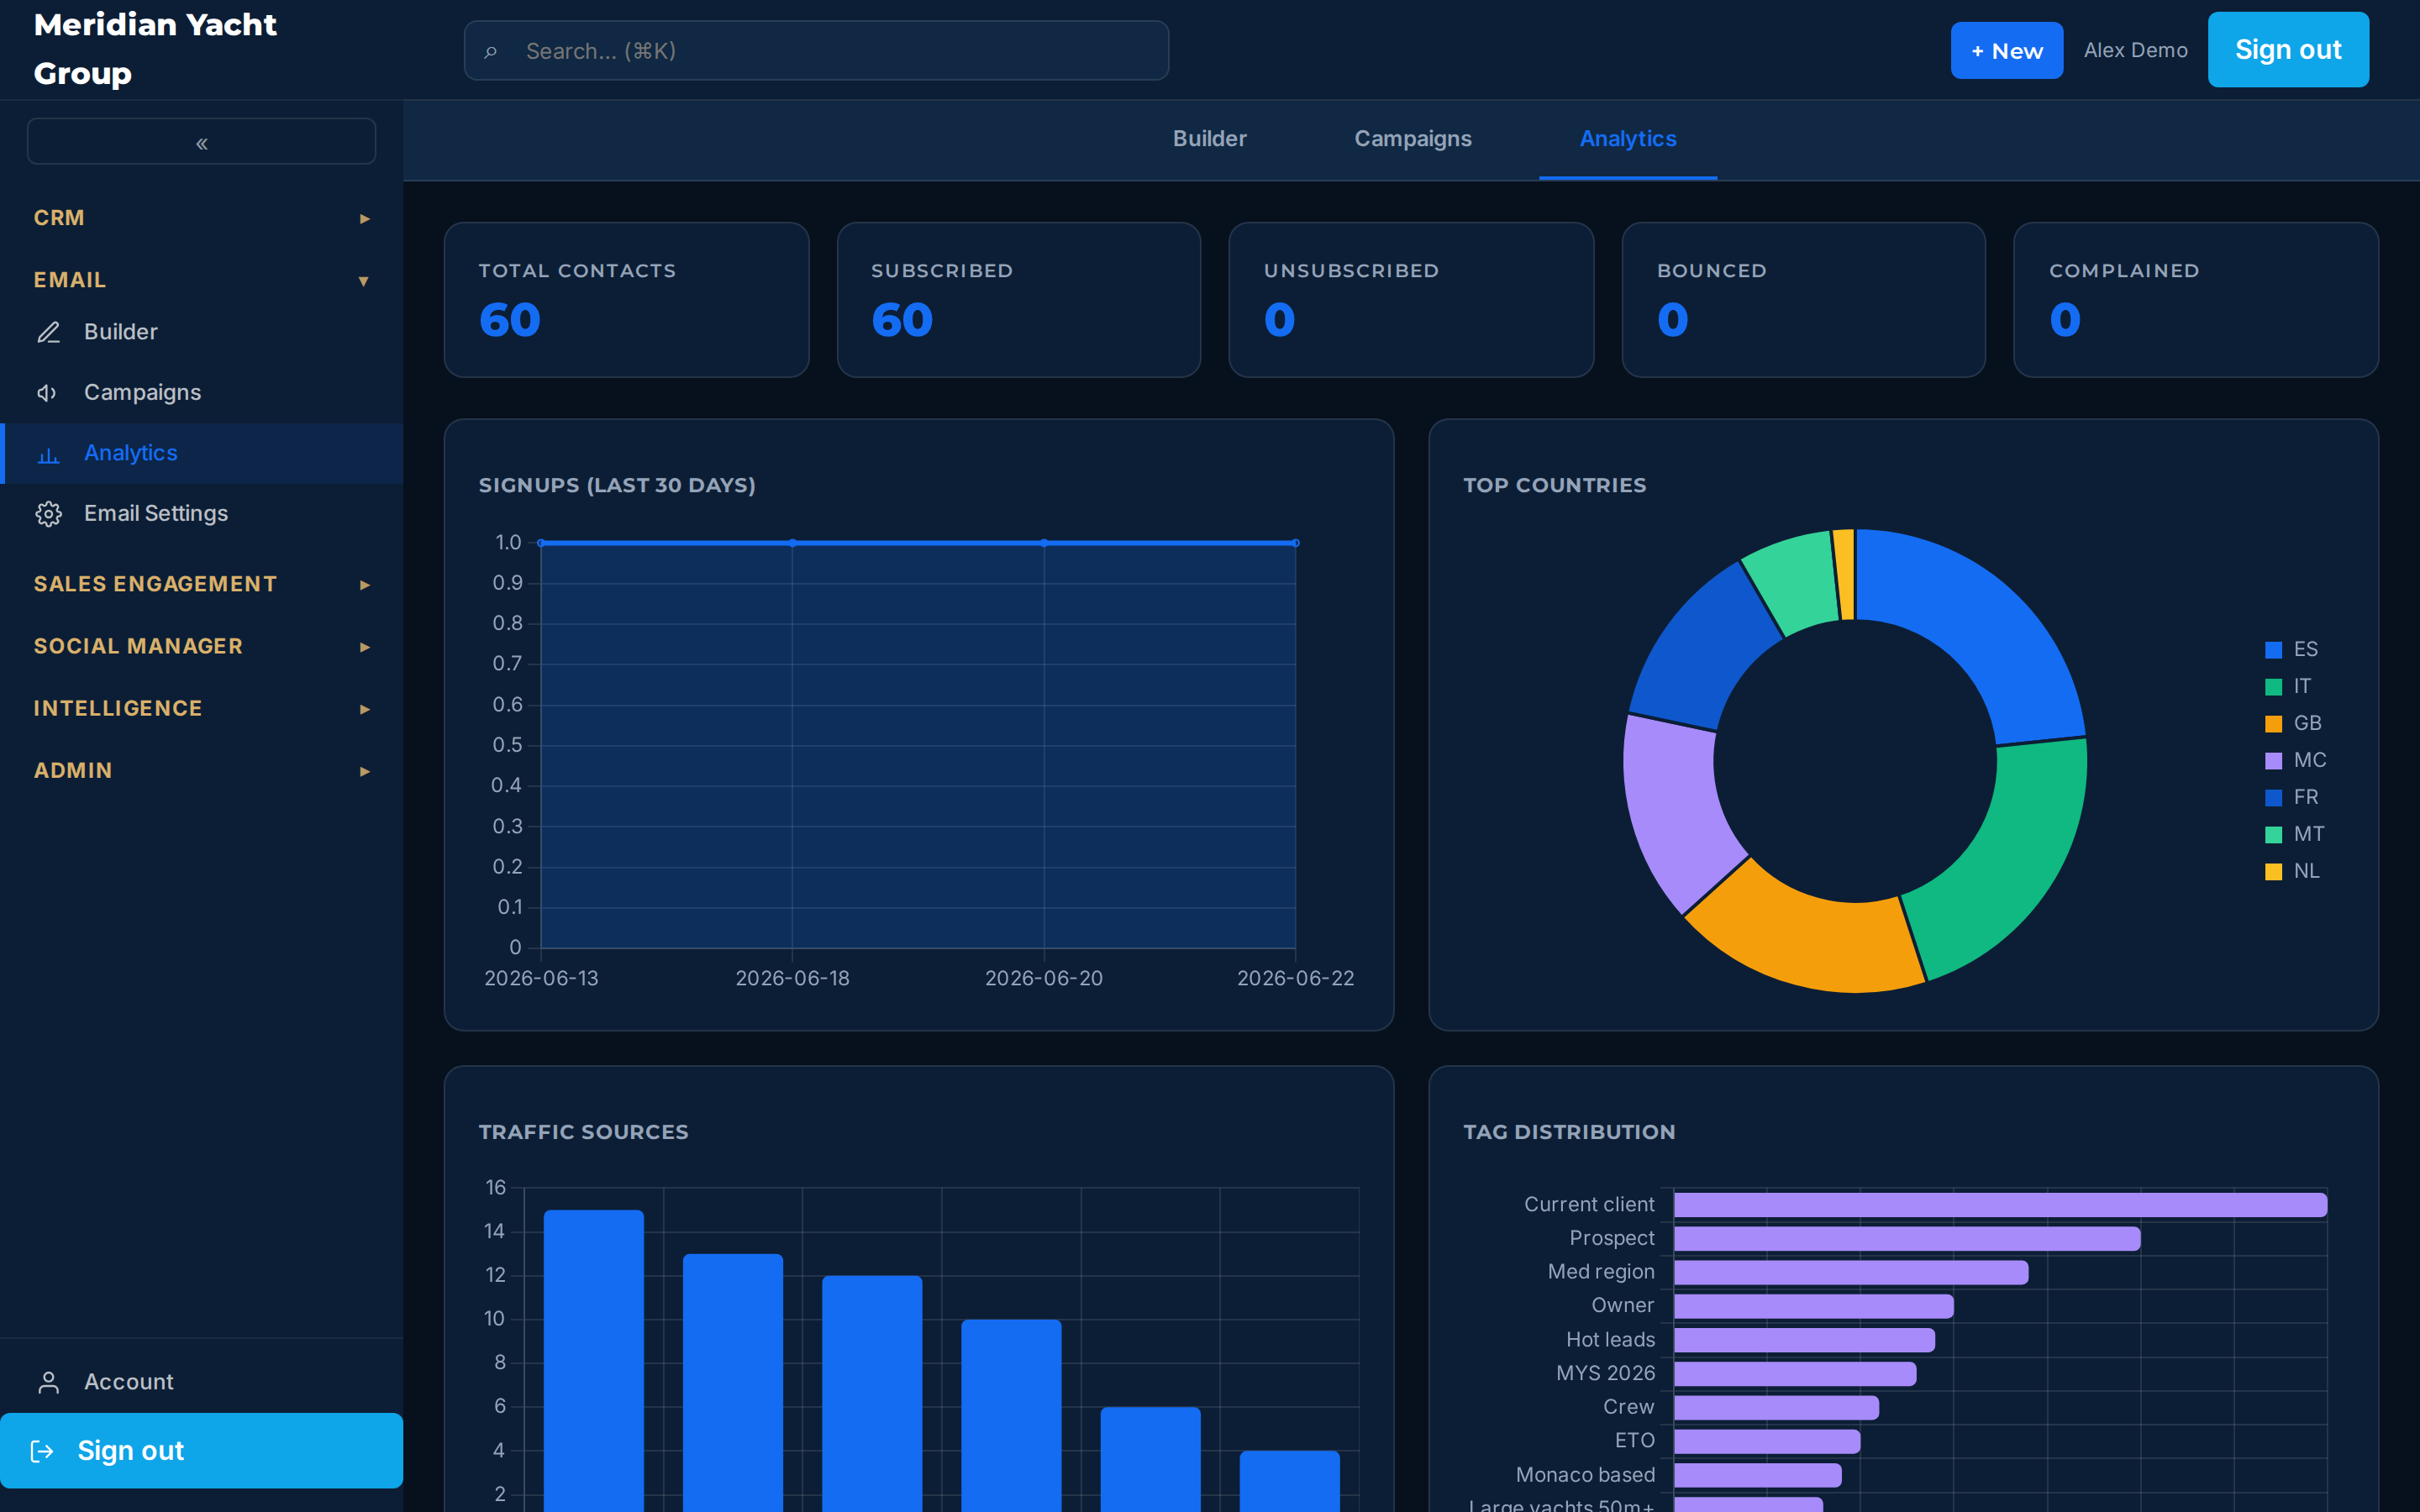Image resolution: width=2420 pixels, height=1512 pixels.
Task: Open Builder in the sidebar Email menu
Action: pos(201,332)
